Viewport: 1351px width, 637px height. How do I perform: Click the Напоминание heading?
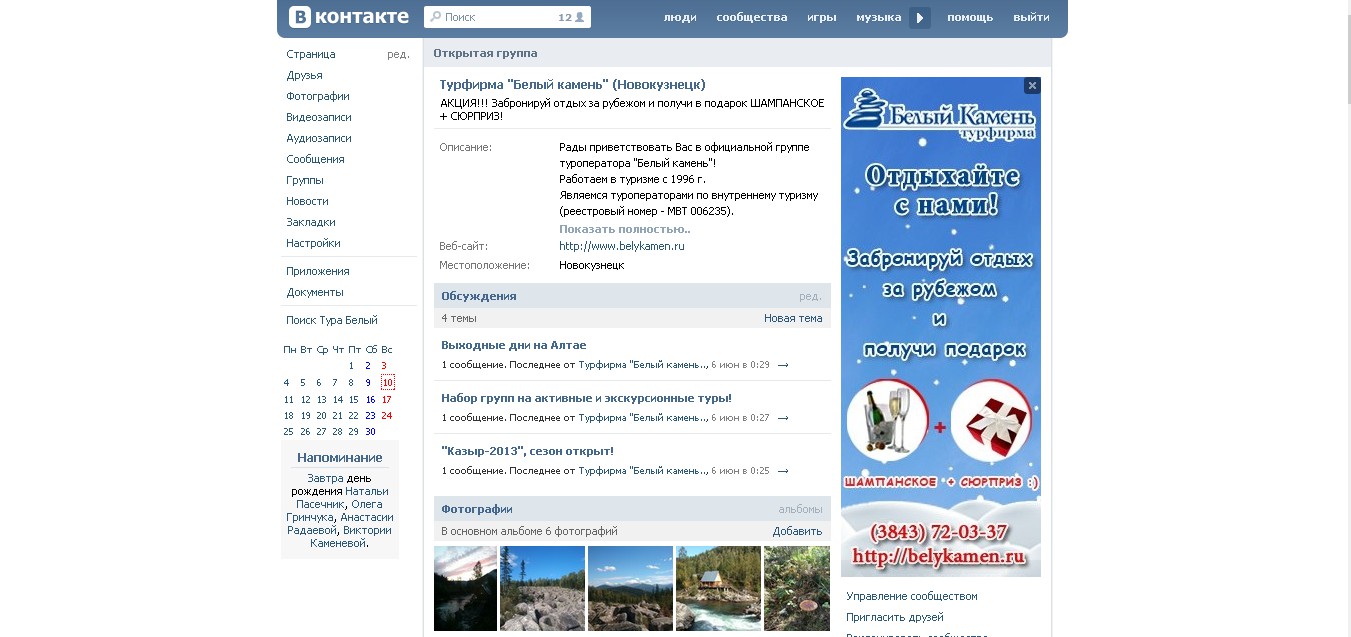point(340,457)
